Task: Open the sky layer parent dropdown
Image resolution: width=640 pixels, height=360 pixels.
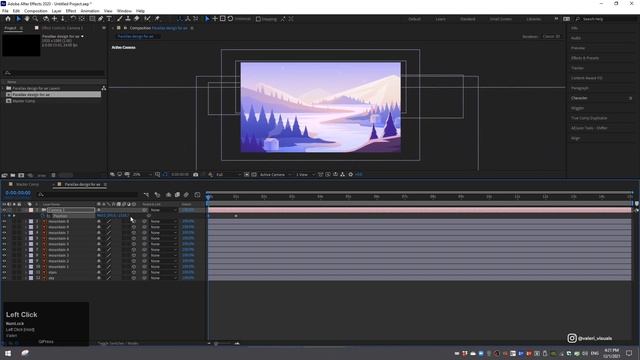Action: (x=163, y=278)
